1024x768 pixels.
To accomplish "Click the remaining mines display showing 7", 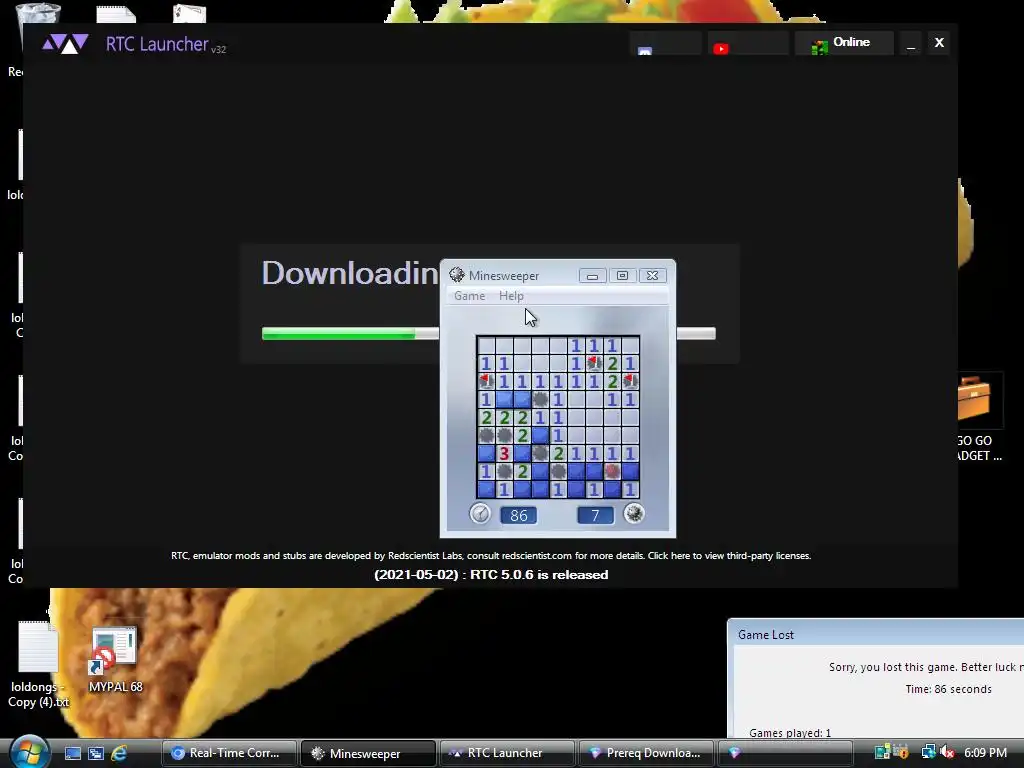I will [x=596, y=515].
